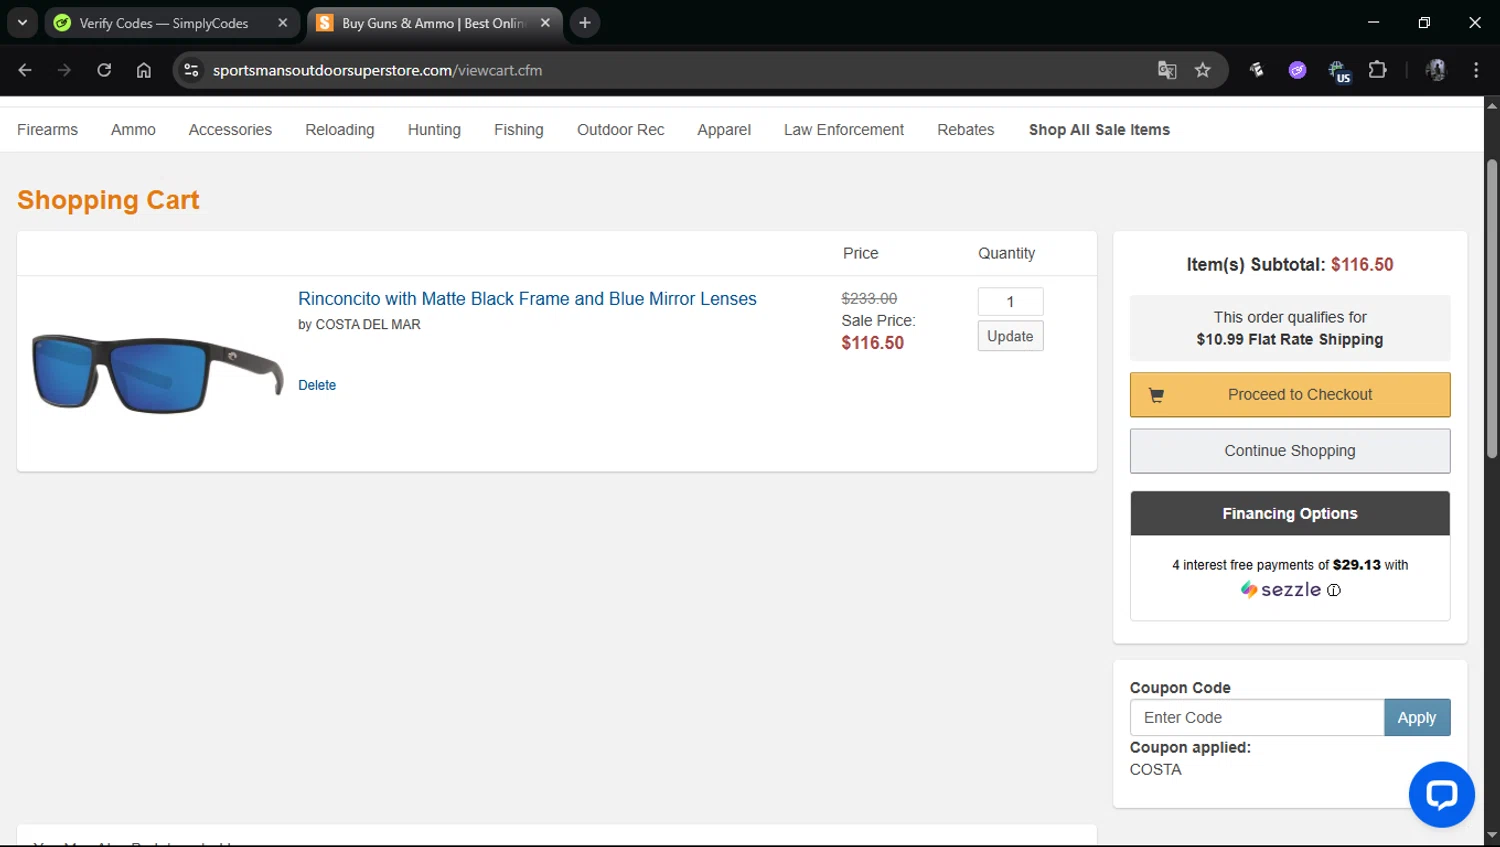This screenshot has height=847, width=1500.
Task: Open the Chrome profile avatar
Action: (x=1436, y=70)
